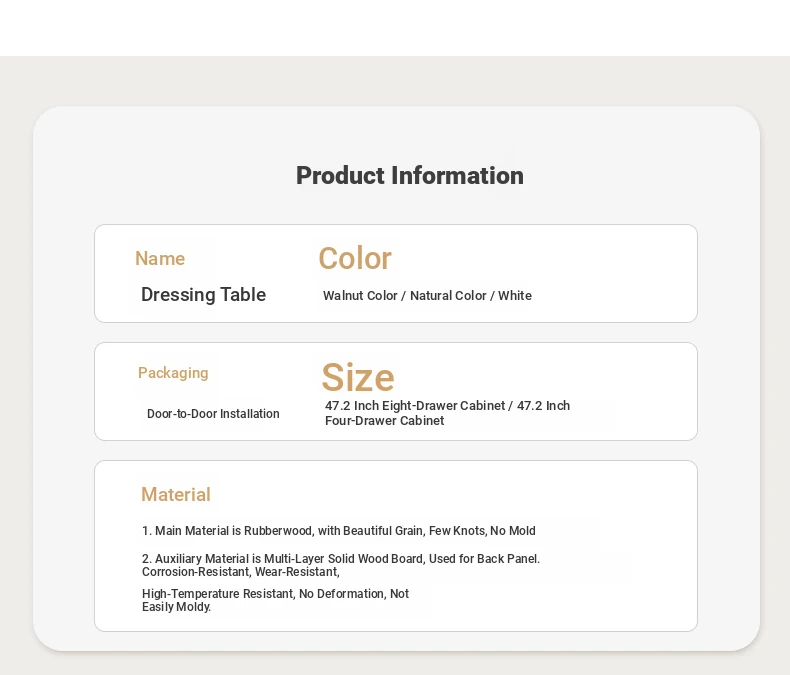Click the Product Information heading
Screen dimensions: 790x675
pos(410,176)
